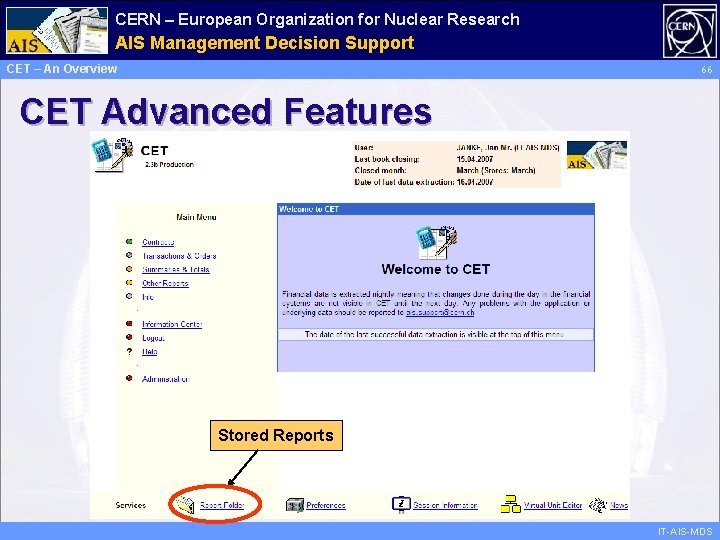Open Transactions & Orders link
The width and height of the screenshot is (720, 540).
click(x=179, y=256)
